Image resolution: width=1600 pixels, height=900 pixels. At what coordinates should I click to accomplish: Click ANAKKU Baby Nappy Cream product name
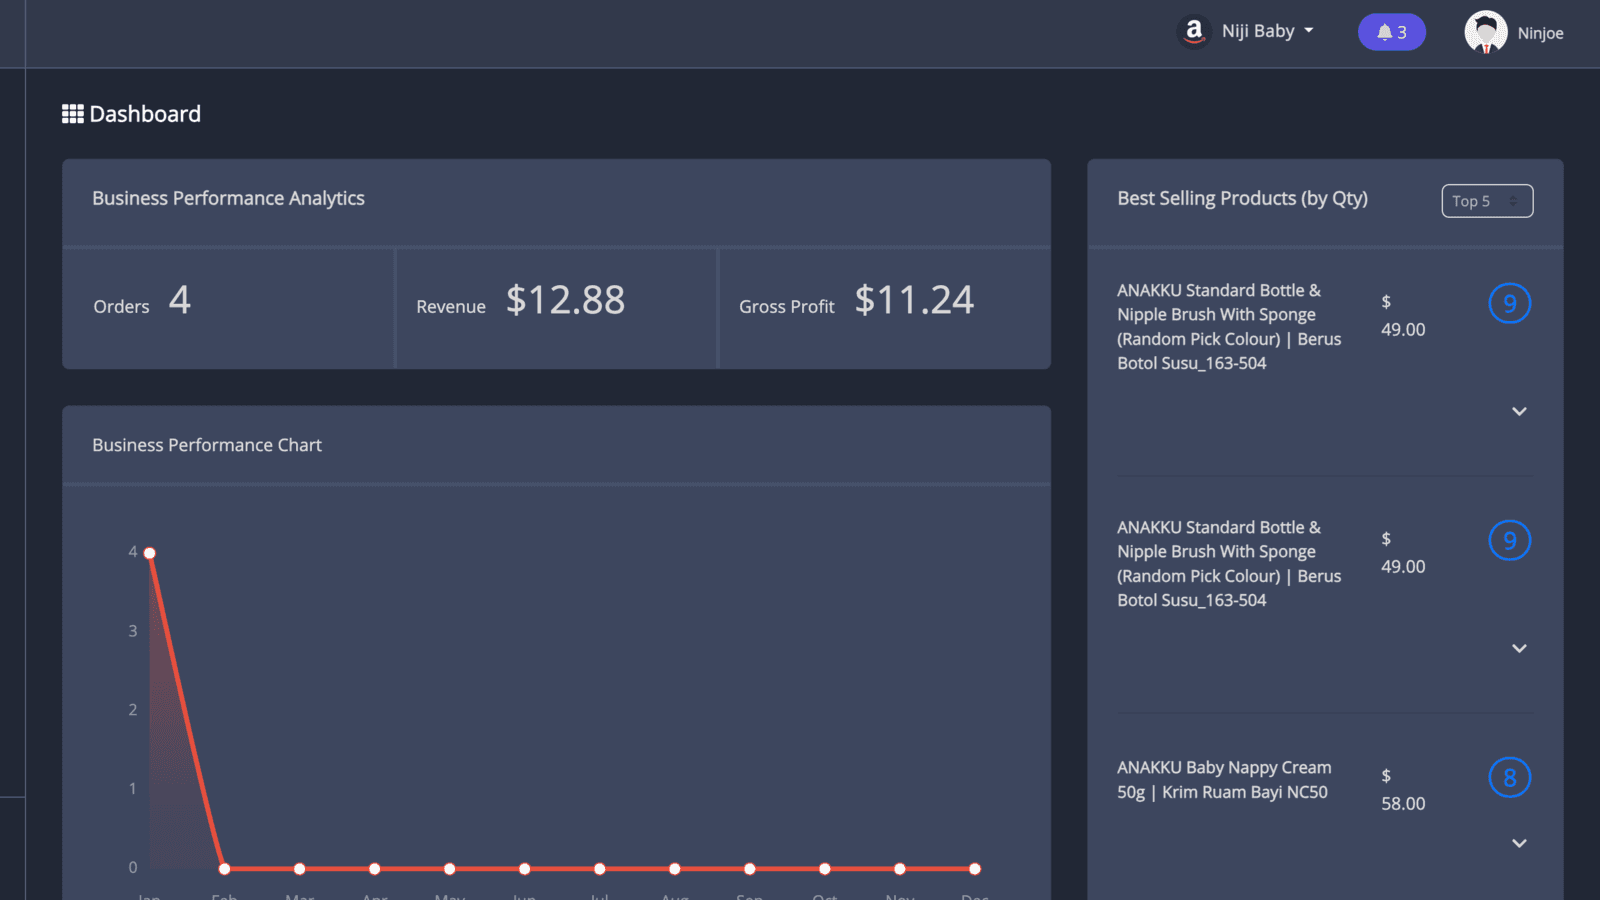(x=1224, y=780)
